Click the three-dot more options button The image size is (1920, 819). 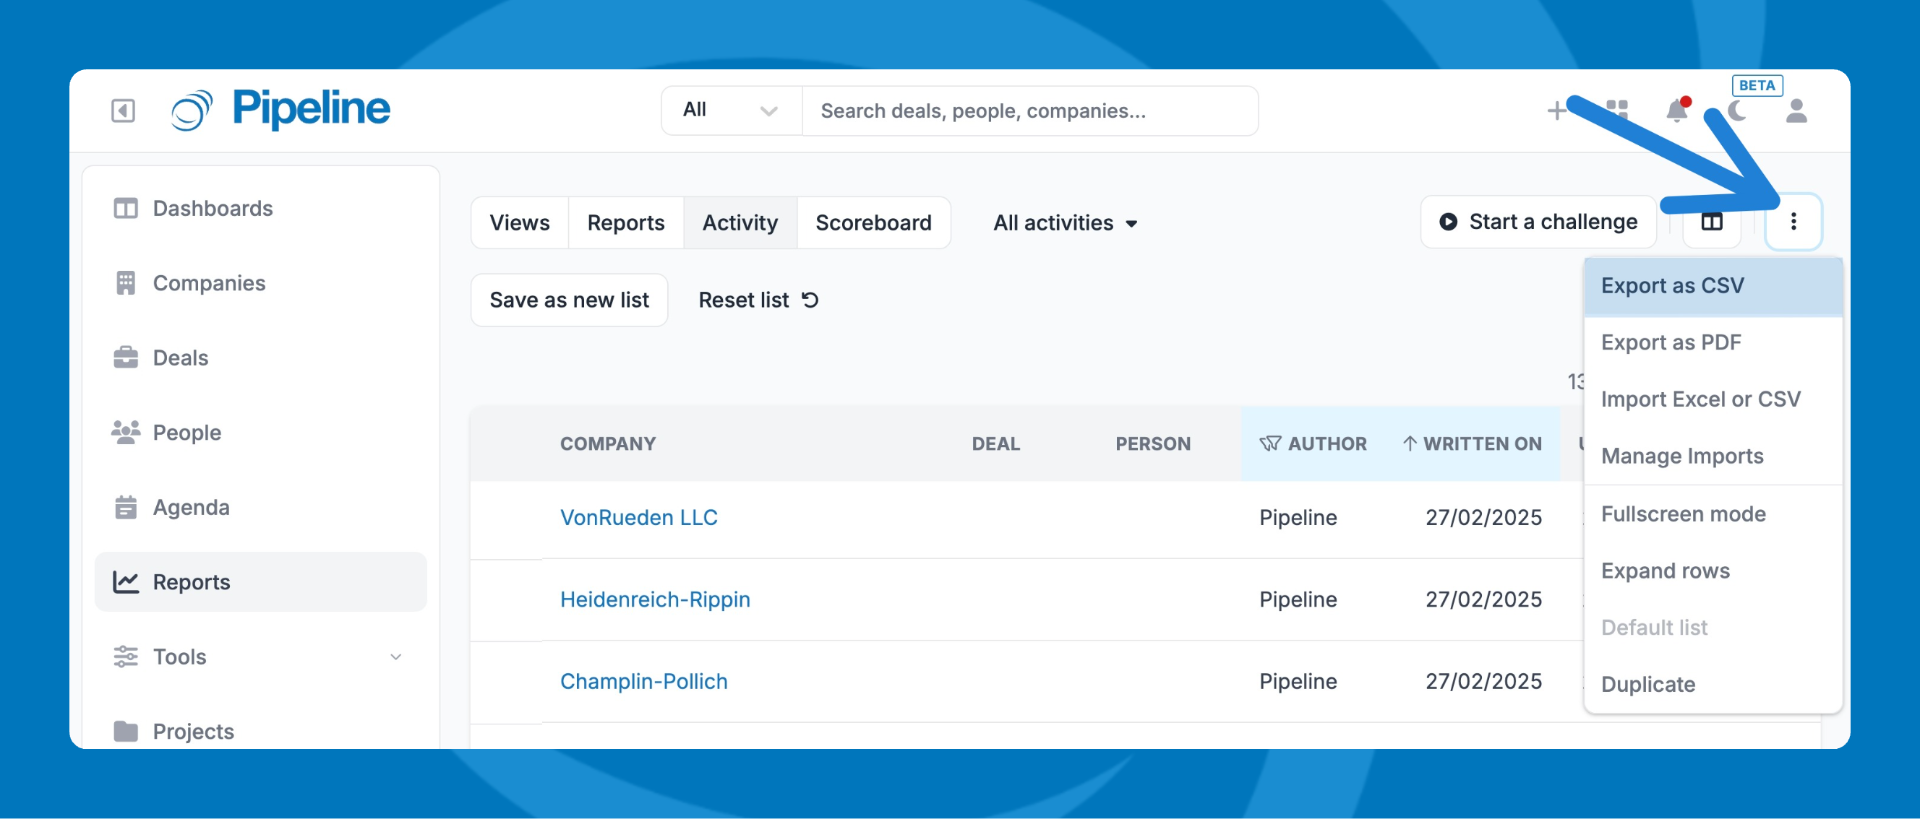1793,222
